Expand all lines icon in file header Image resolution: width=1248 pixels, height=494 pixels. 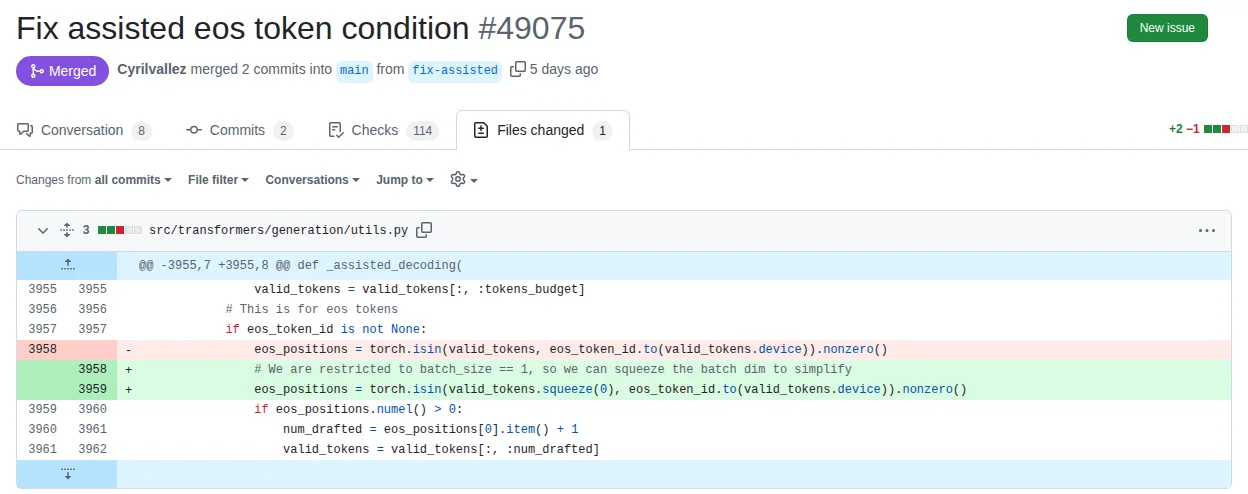66,230
